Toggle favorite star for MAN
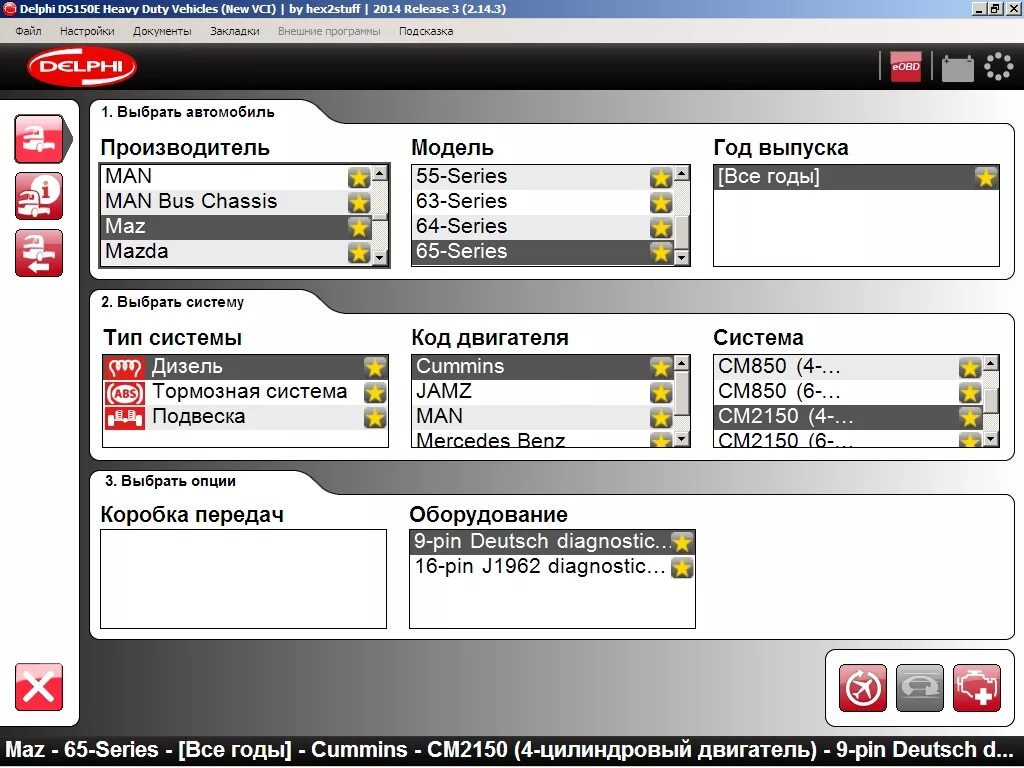Screen dimensions: 1024x768 [x=359, y=177]
